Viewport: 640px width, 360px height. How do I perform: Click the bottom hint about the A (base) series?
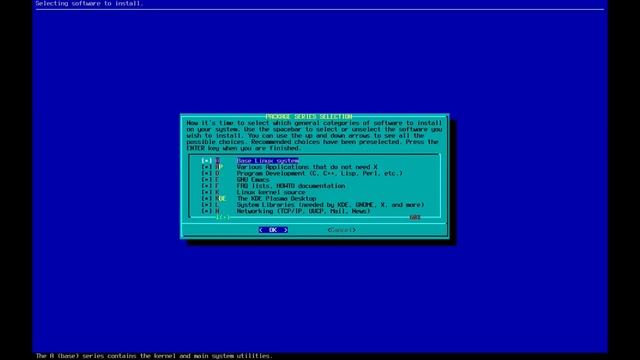click(153, 356)
